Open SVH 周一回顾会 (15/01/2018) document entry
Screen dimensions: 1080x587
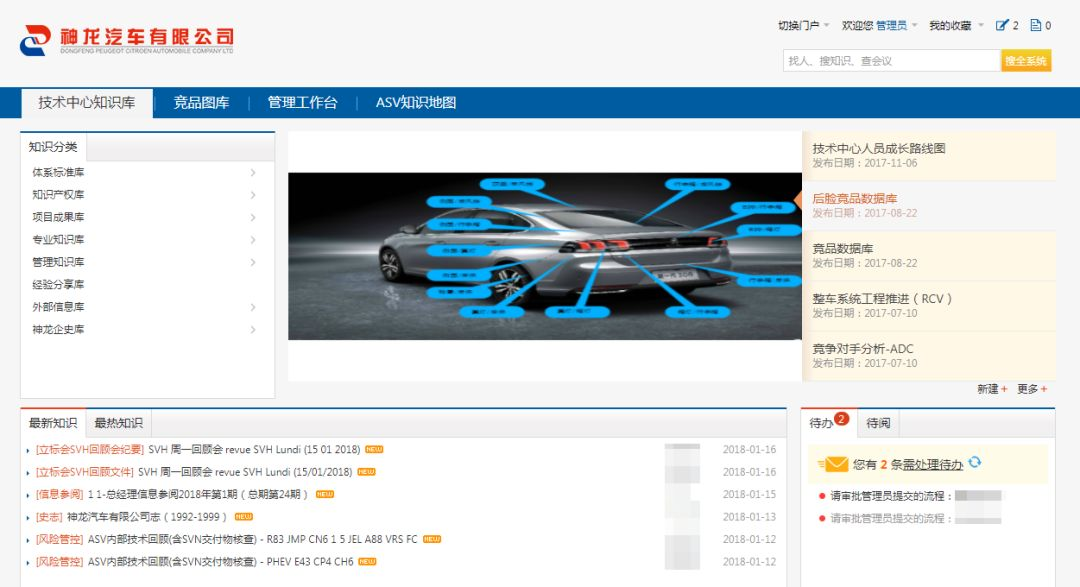tap(245, 472)
